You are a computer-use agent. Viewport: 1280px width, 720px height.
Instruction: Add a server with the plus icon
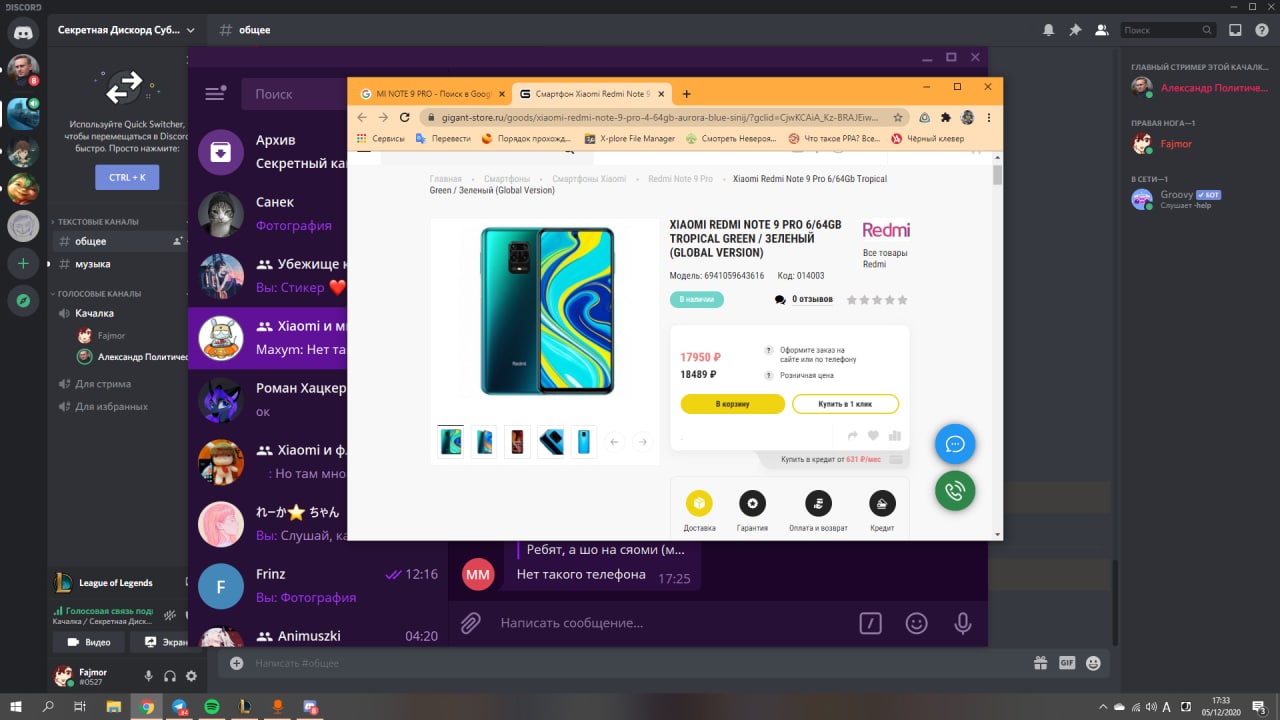[23, 264]
